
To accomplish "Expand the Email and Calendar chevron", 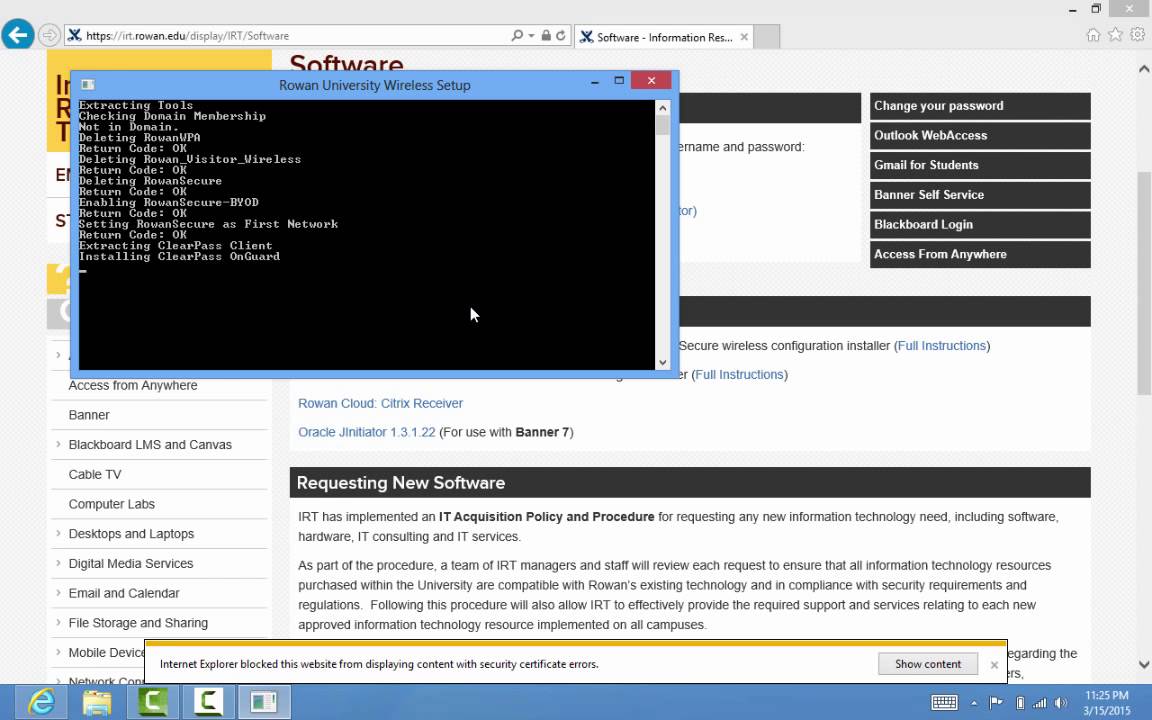I will [x=58, y=592].
